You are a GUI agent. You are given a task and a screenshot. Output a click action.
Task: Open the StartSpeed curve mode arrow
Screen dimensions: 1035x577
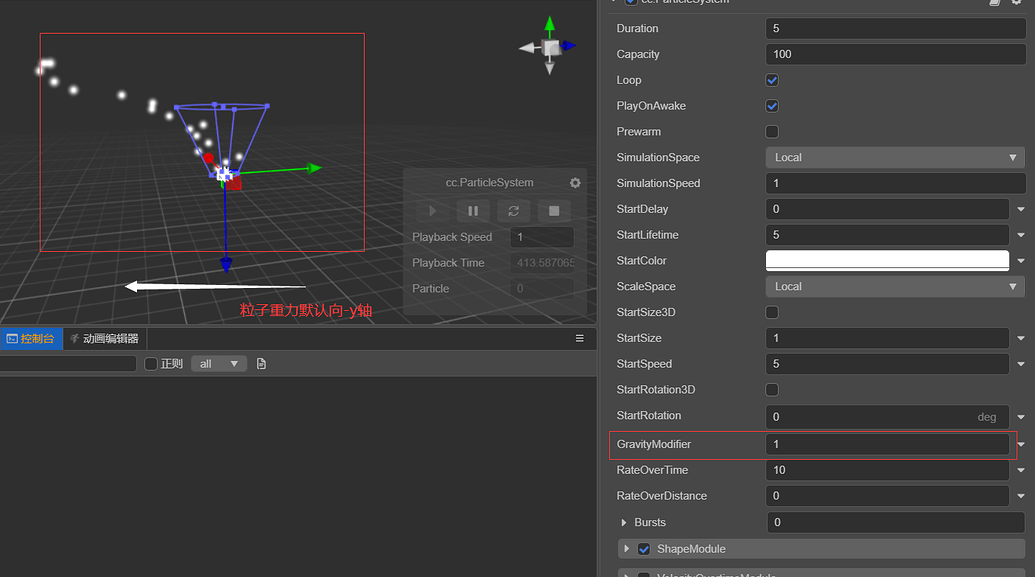pyautogui.click(x=1020, y=364)
